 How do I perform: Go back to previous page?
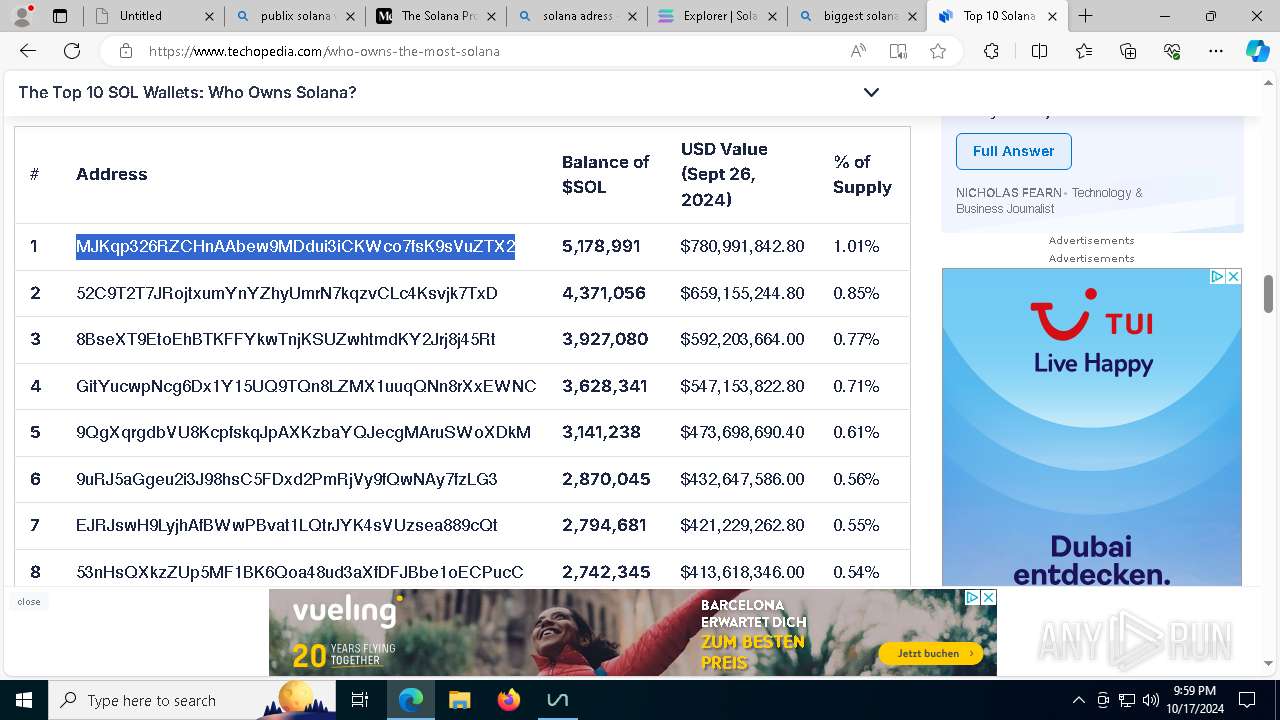click(28, 51)
